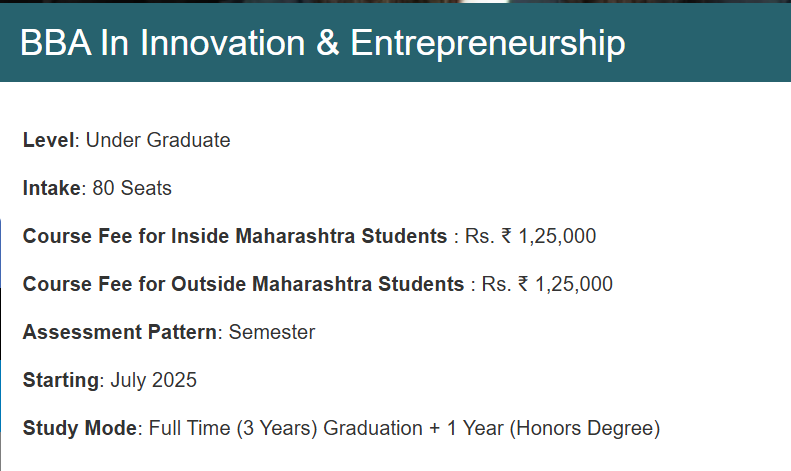Click Course Fee for Outside Maharashtra Students label
The height and width of the screenshot is (471, 791).
(243, 284)
